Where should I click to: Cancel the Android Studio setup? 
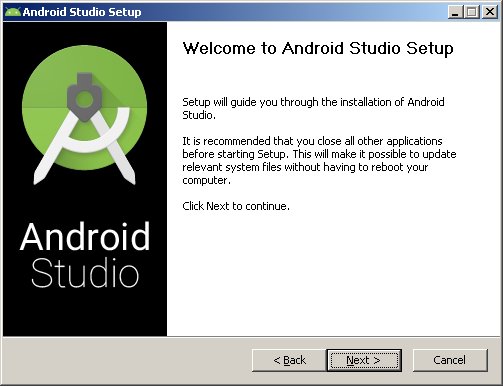[450, 360]
